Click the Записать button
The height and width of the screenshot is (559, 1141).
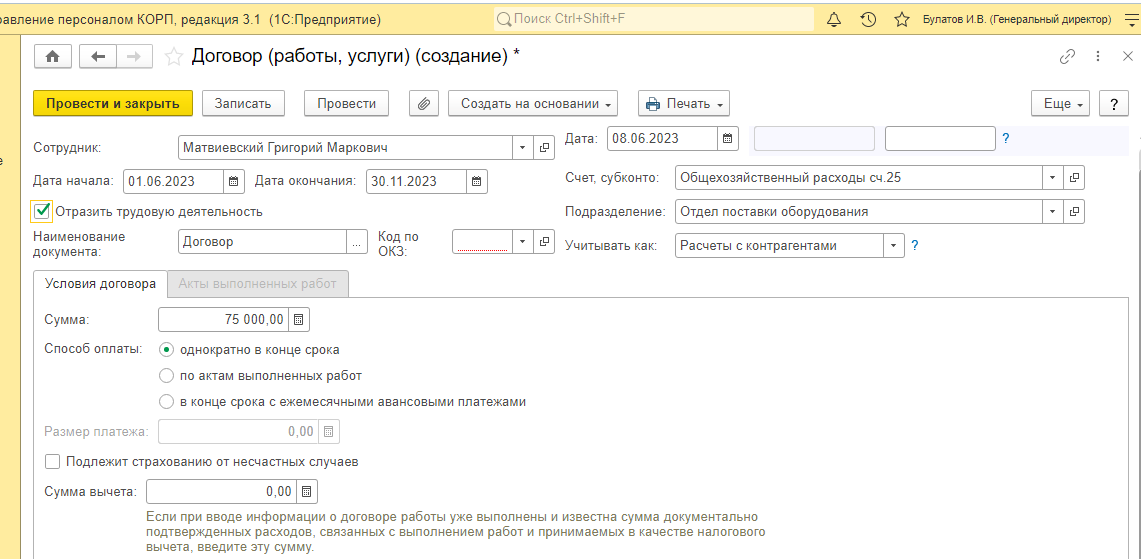[243, 103]
